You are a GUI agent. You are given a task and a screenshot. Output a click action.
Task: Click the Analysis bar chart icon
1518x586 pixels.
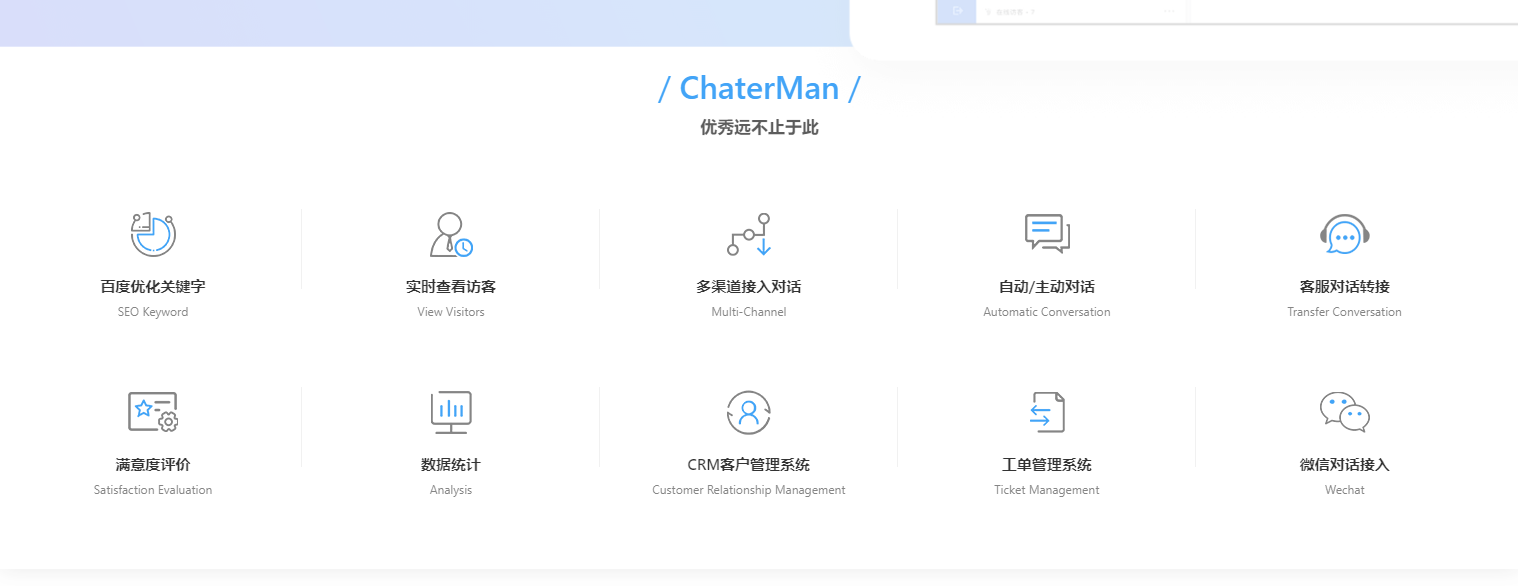[x=451, y=412]
